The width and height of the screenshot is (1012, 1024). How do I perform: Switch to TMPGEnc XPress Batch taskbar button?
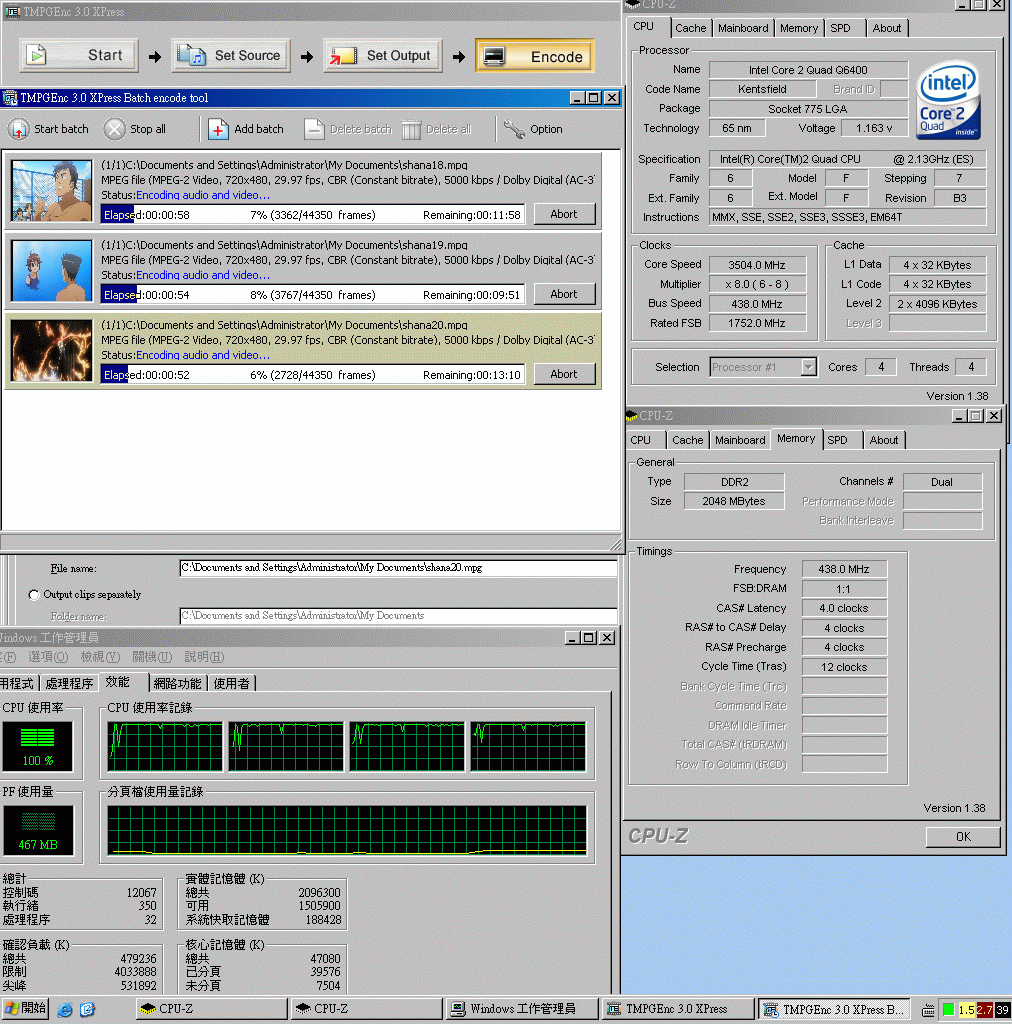(834, 1009)
